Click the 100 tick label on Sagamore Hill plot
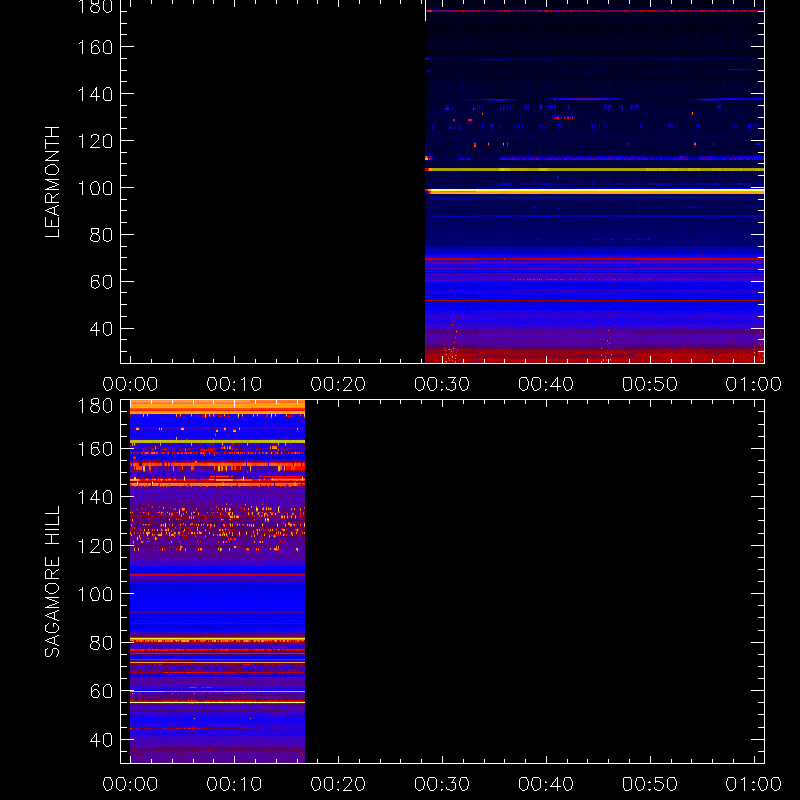The image size is (800, 800). coord(95,594)
